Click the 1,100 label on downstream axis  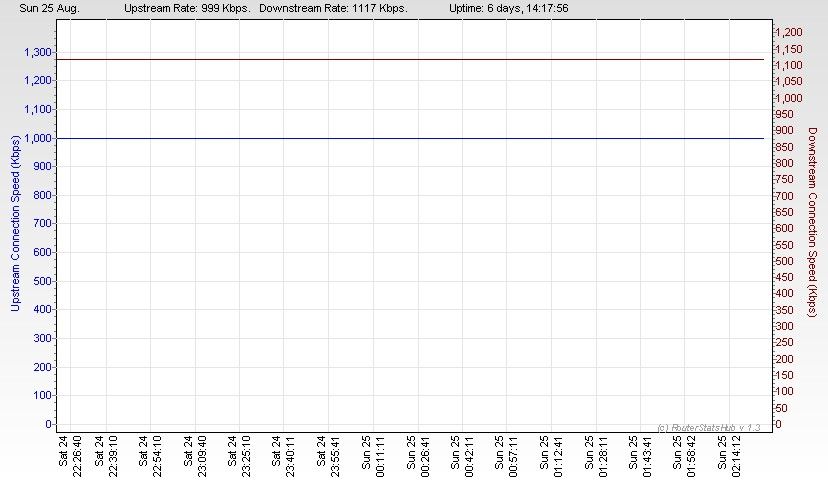point(789,65)
